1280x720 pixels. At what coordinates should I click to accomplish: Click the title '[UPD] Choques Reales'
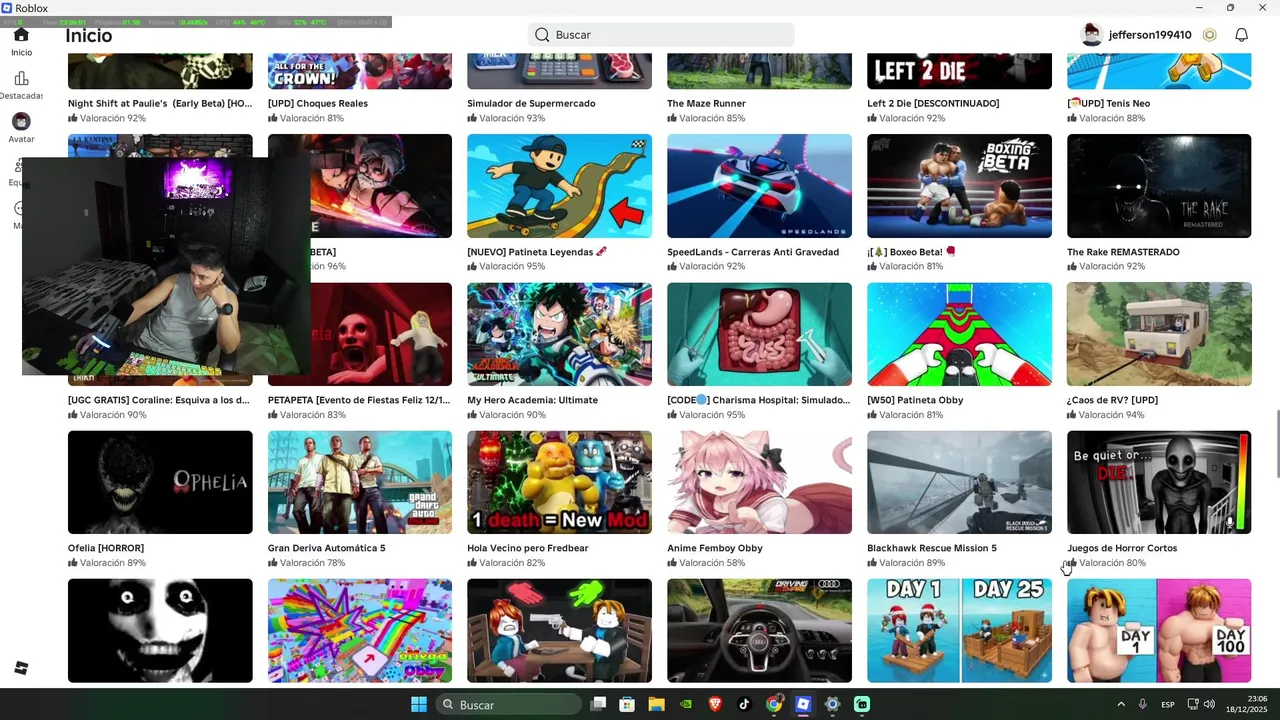(x=318, y=103)
